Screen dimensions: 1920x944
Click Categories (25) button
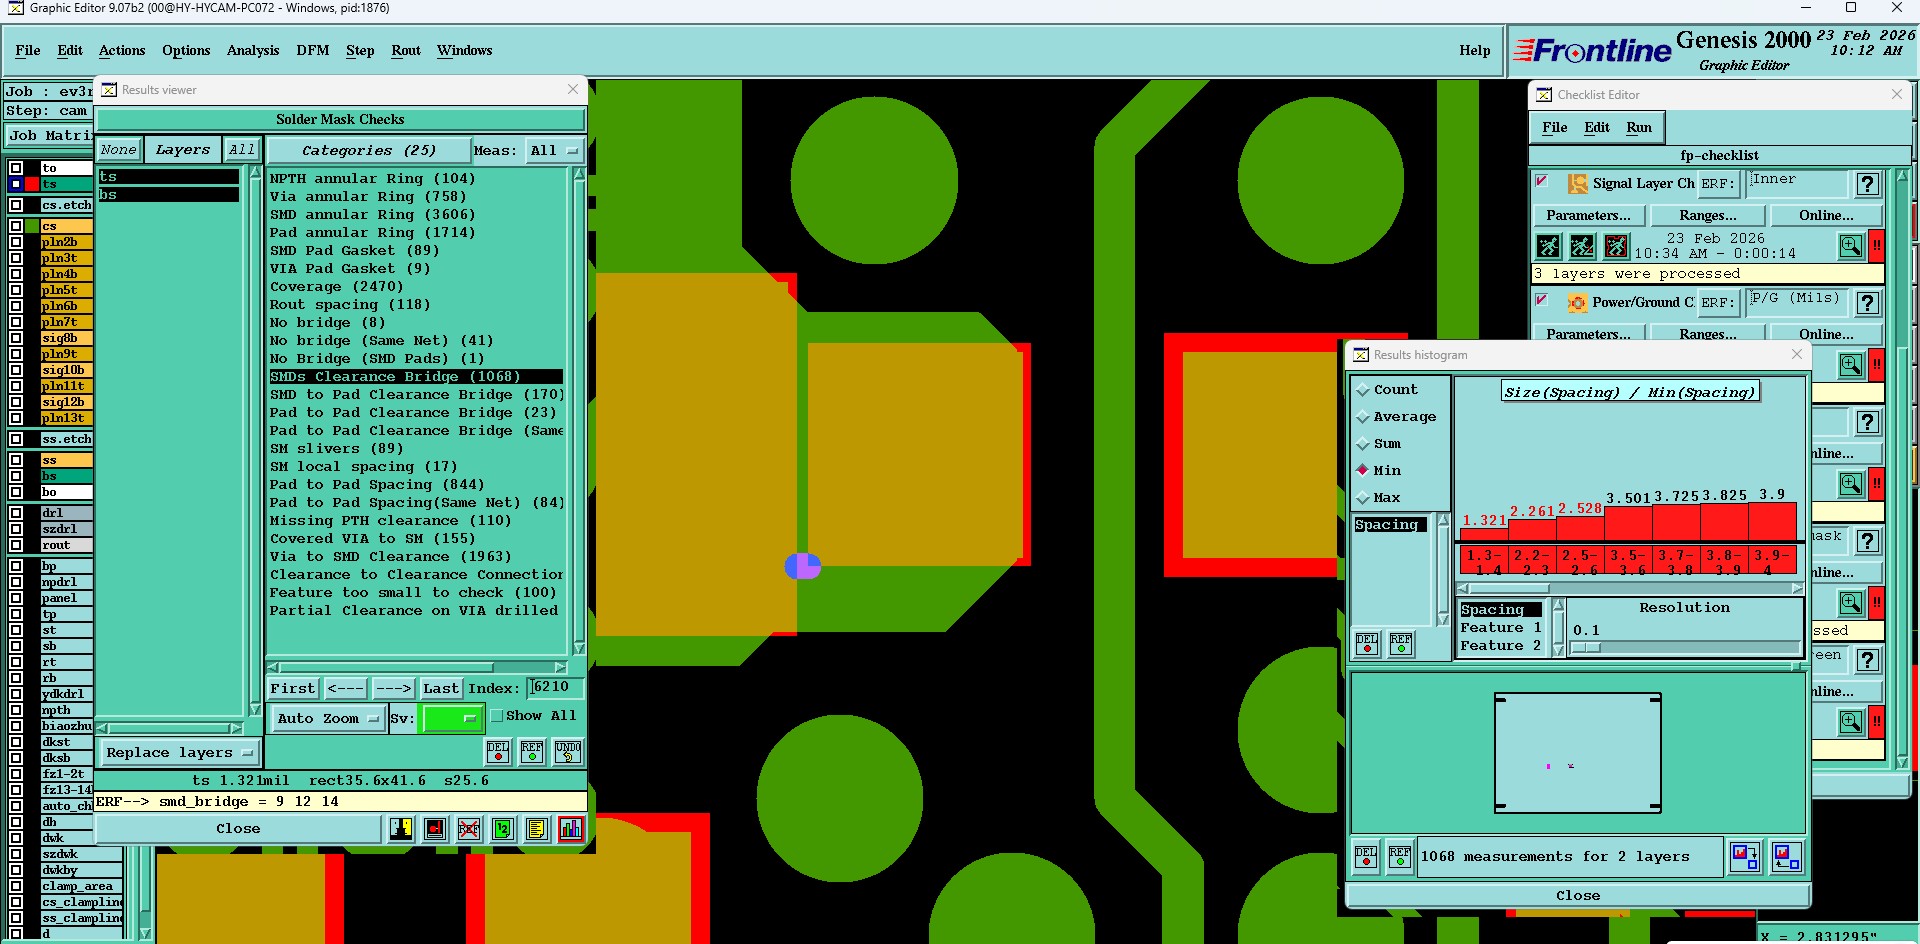(x=369, y=151)
